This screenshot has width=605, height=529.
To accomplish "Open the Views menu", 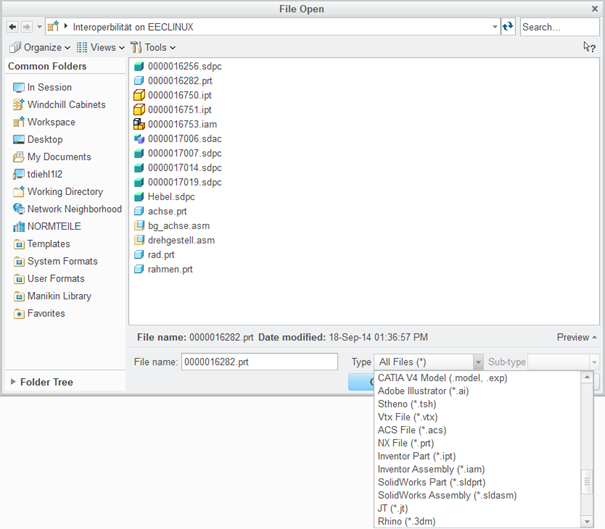I will 100,47.
